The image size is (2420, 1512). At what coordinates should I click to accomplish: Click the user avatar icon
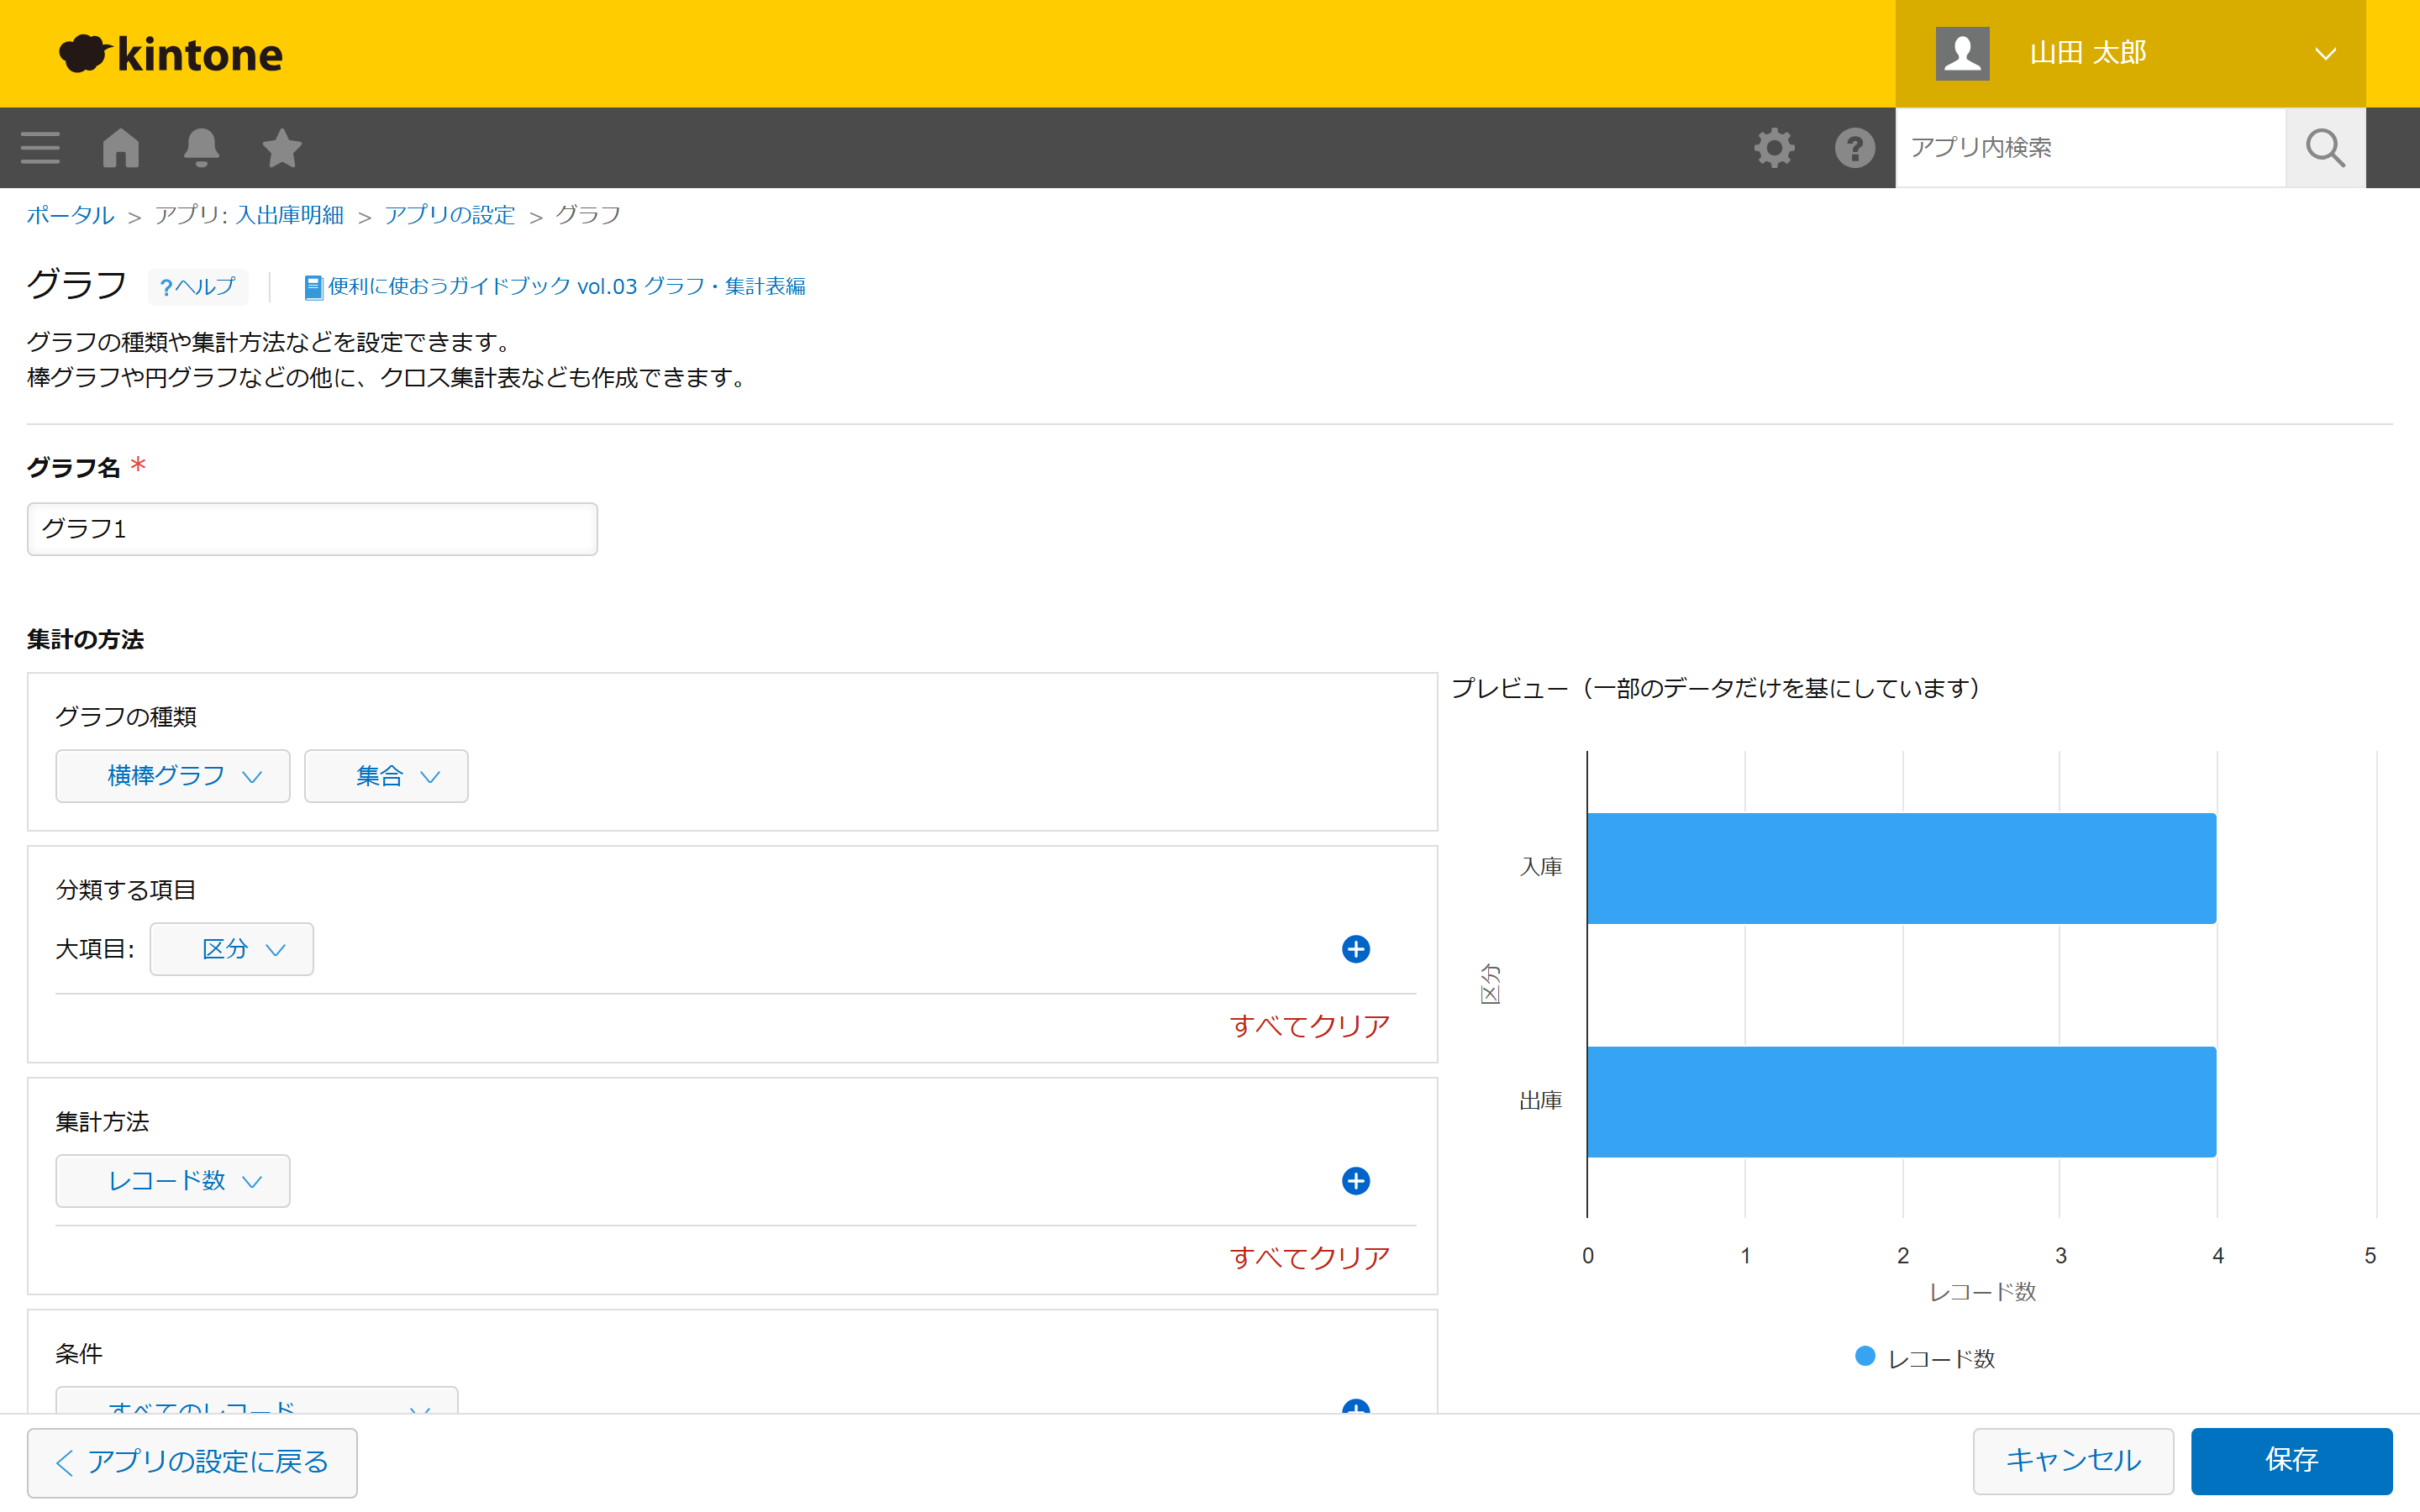(1962, 53)
